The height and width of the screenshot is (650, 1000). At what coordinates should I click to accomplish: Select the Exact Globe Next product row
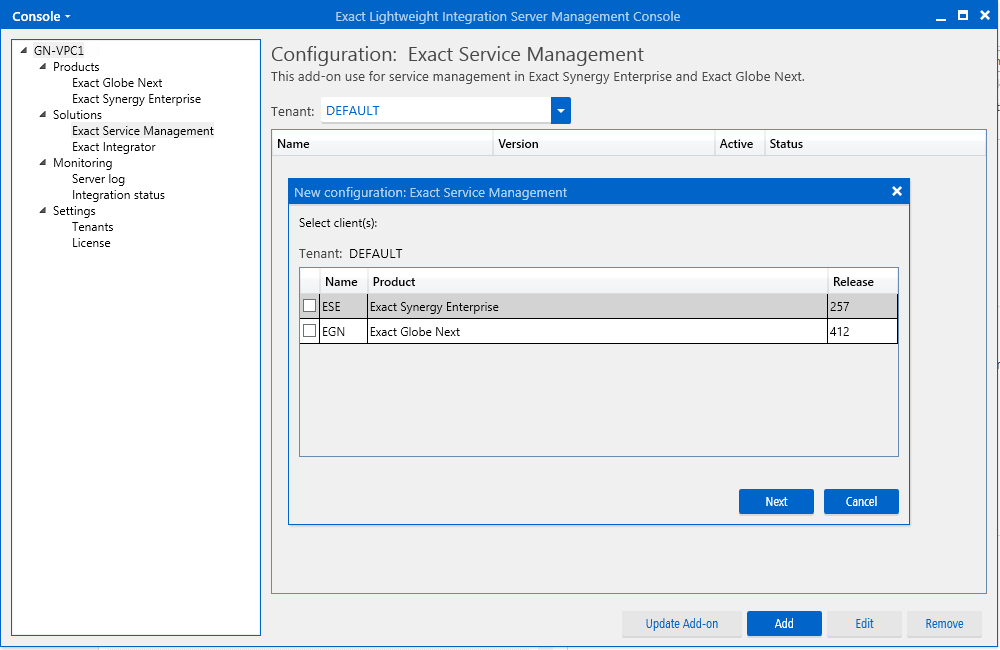coord(597,331)
